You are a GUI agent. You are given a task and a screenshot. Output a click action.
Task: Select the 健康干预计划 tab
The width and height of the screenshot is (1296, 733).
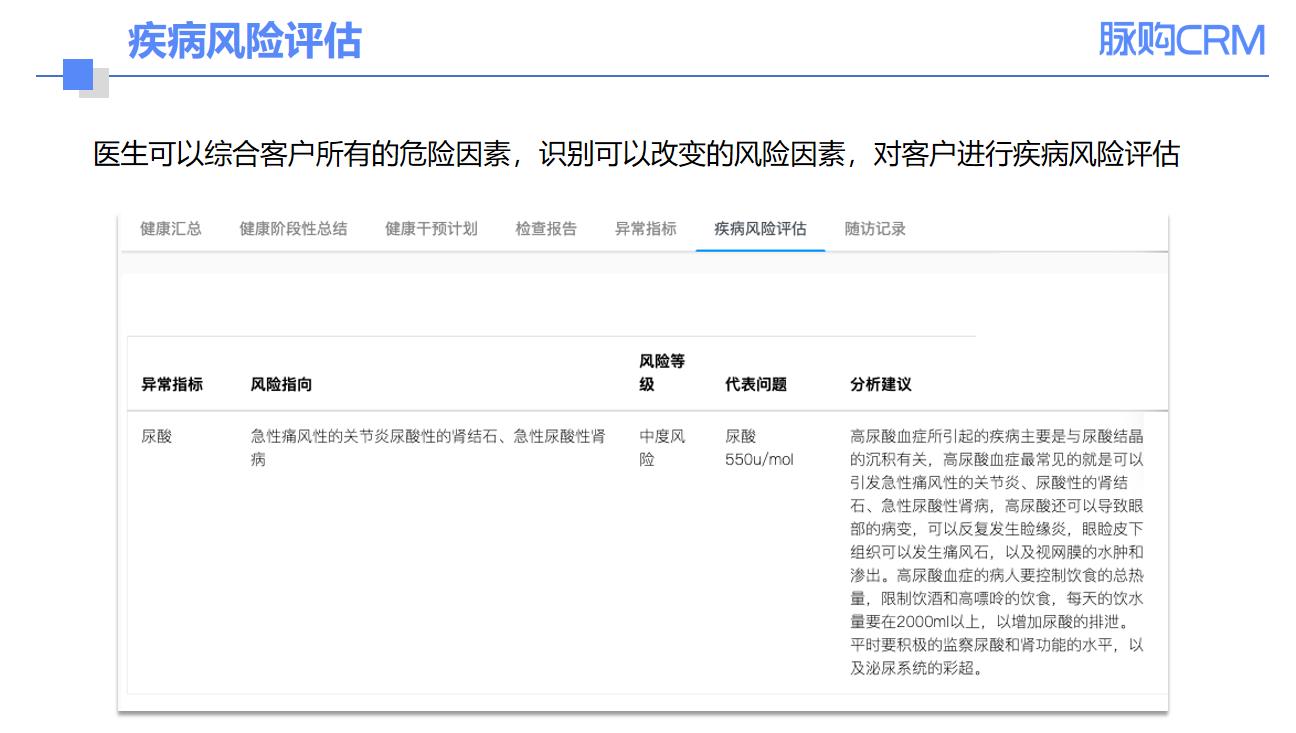(431, 229)
